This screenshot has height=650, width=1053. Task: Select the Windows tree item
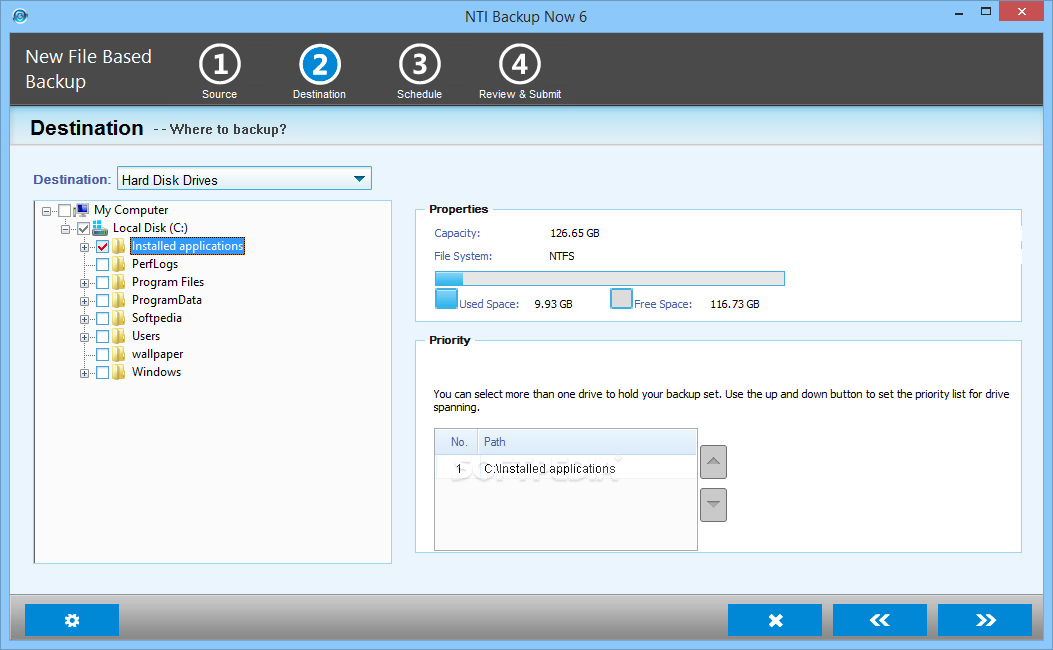tap(156, 372)
